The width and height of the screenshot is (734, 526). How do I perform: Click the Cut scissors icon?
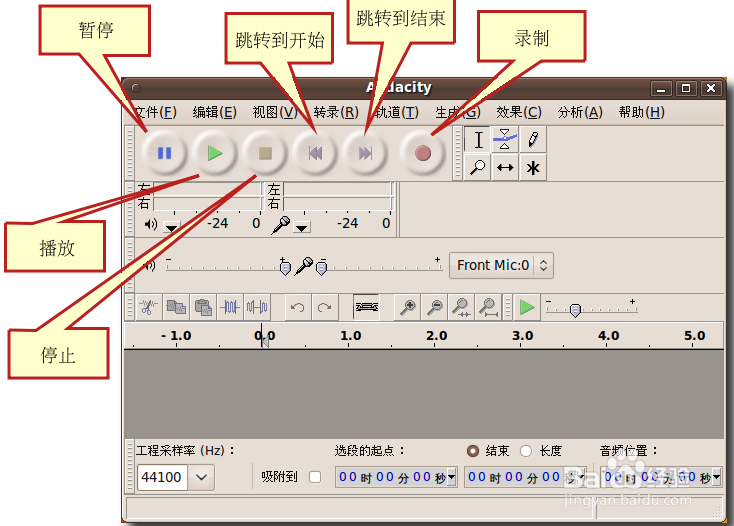pyautogui.click(x=149, y=307)
